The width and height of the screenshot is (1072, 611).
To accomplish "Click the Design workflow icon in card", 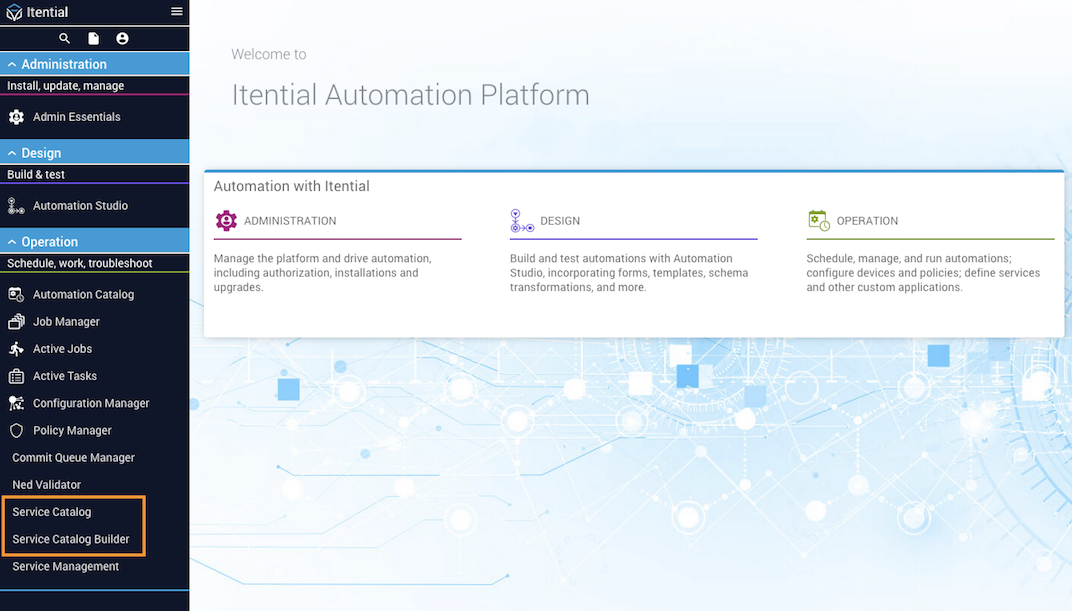I will pyautogui.click(x=522, y=221).
